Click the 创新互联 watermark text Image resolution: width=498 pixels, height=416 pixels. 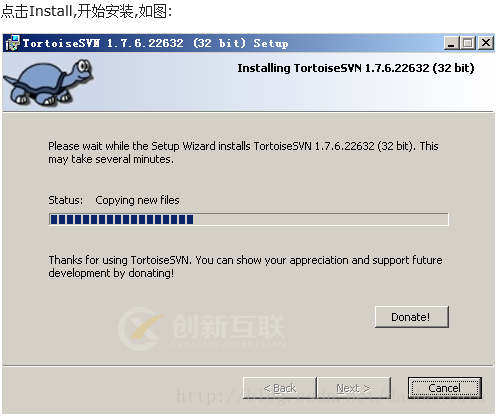228,327
